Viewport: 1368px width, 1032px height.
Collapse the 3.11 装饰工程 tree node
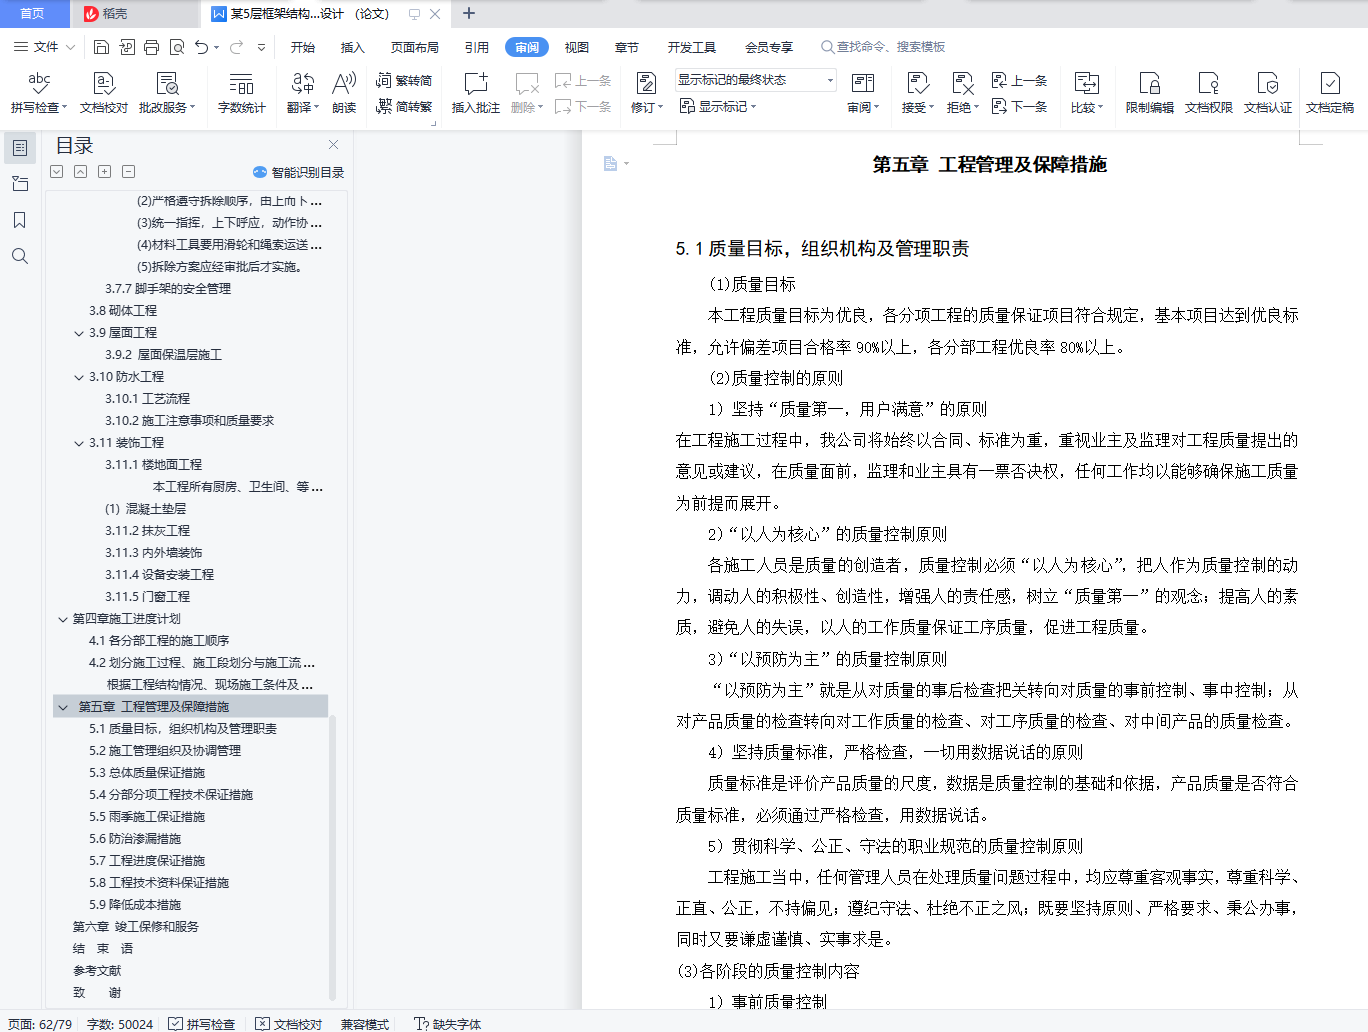pos(79,443)
